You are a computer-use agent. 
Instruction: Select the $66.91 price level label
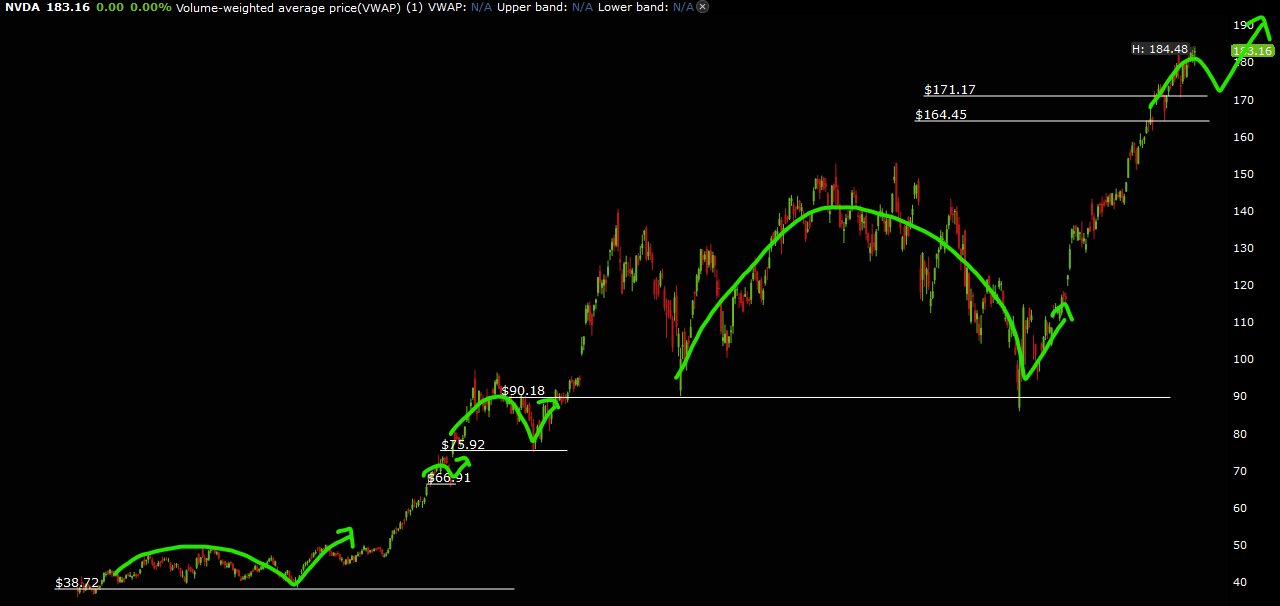tap(449, 478)
